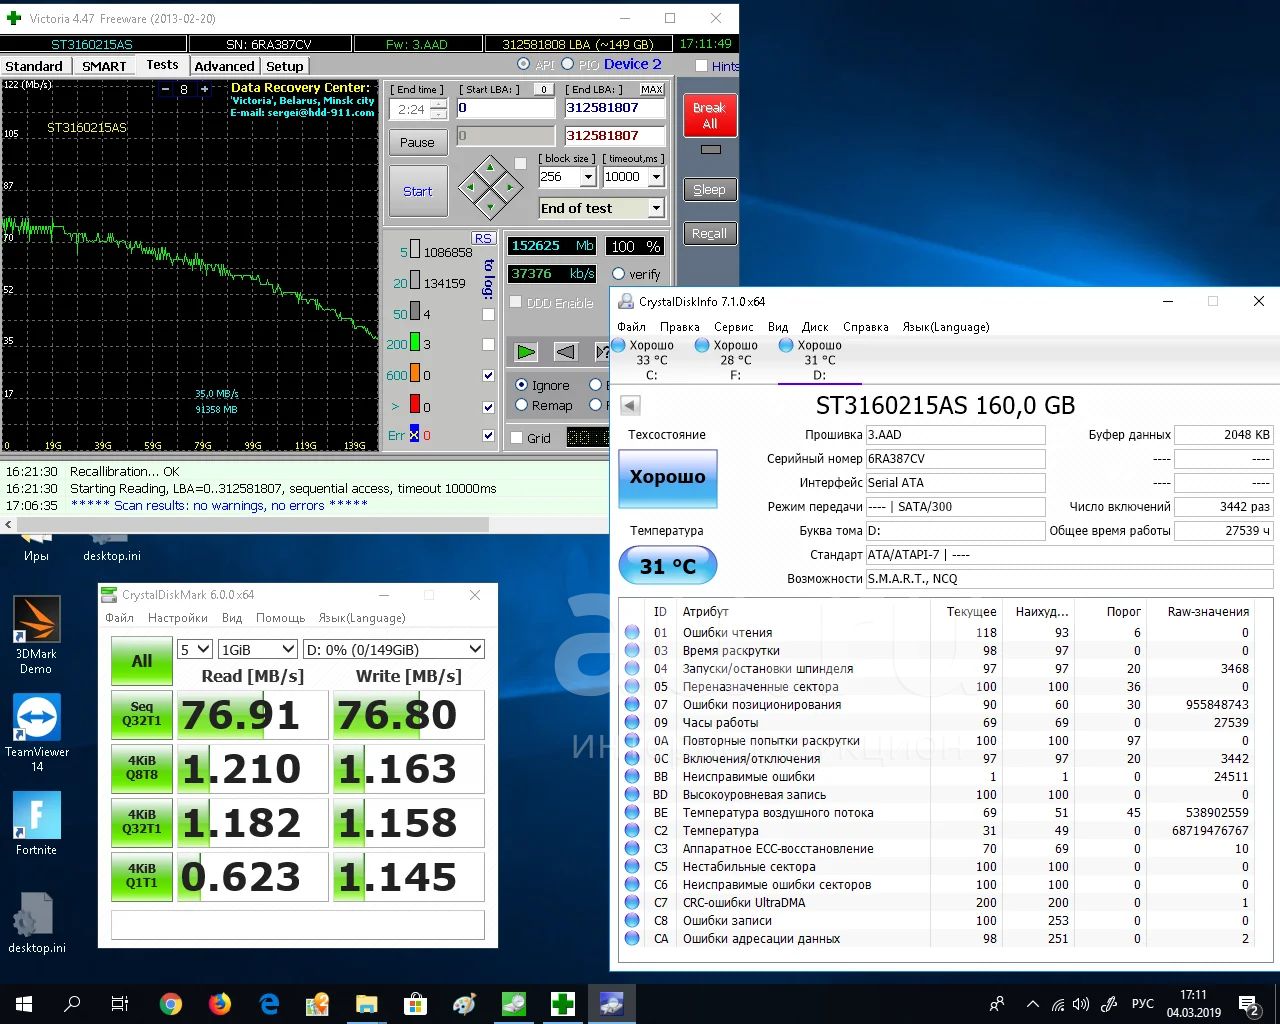The image size is (1280, 1024).
Task: Click the right arrow on the navigation diamond
Action: coord(509,186)
